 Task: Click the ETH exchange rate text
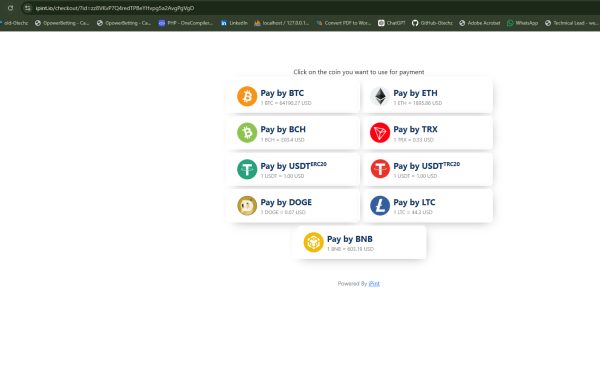[417, 103]
